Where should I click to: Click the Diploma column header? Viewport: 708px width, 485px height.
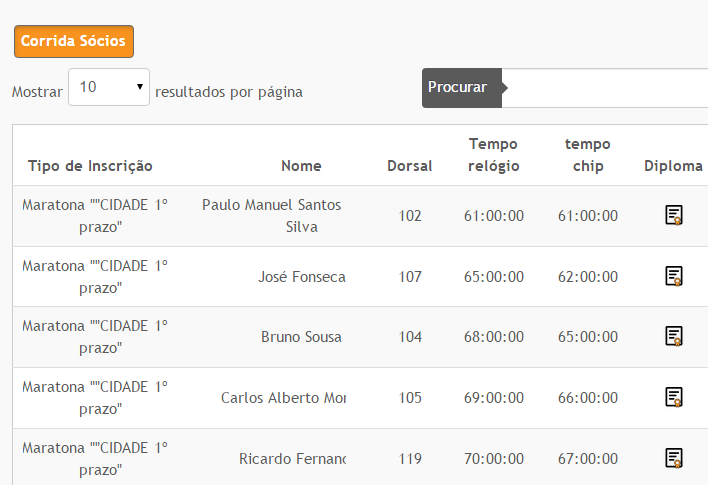pyautogui.click(x=673, y=166)
